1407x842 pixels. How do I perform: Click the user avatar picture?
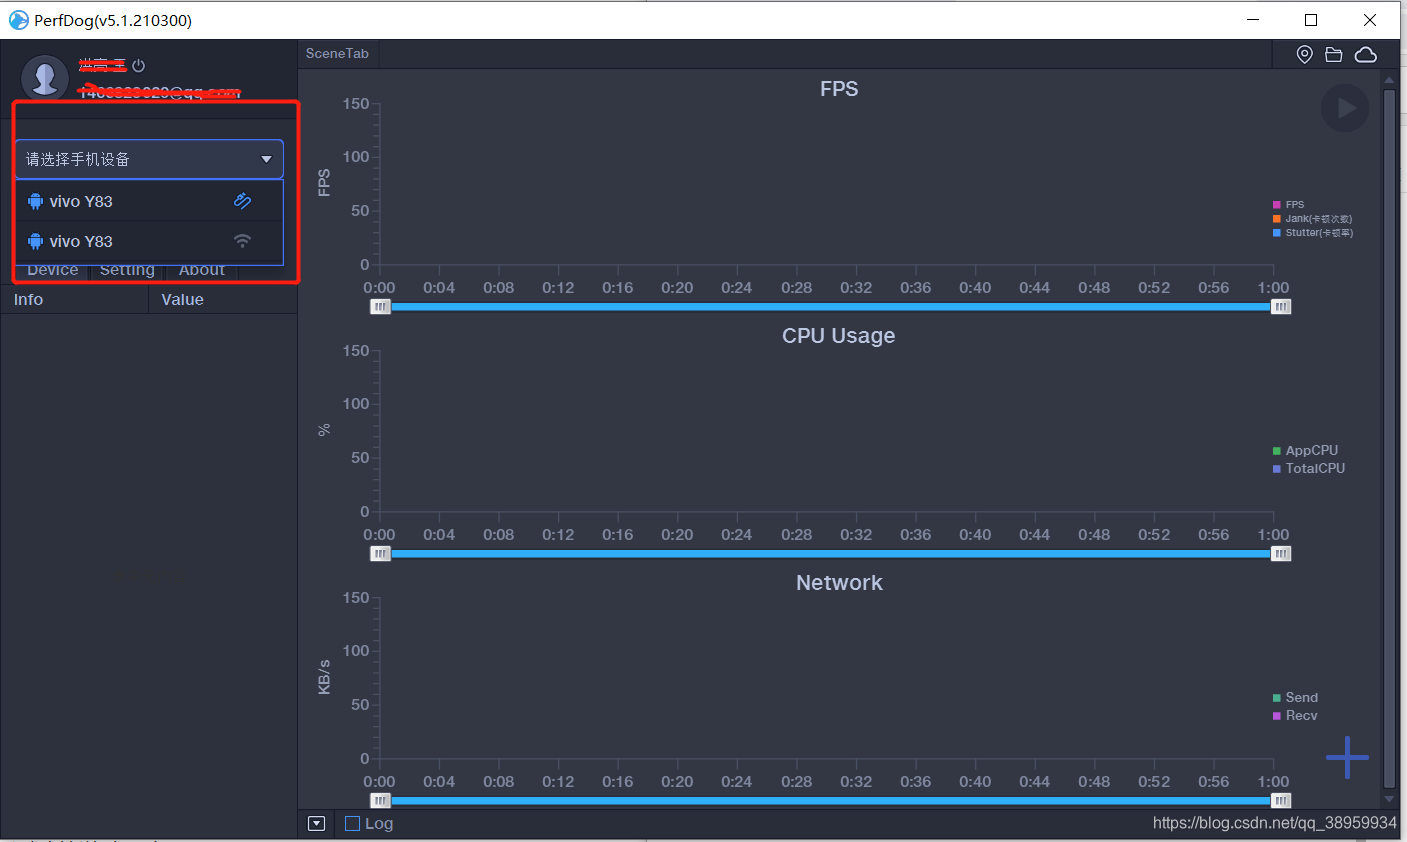coord(45,79)
